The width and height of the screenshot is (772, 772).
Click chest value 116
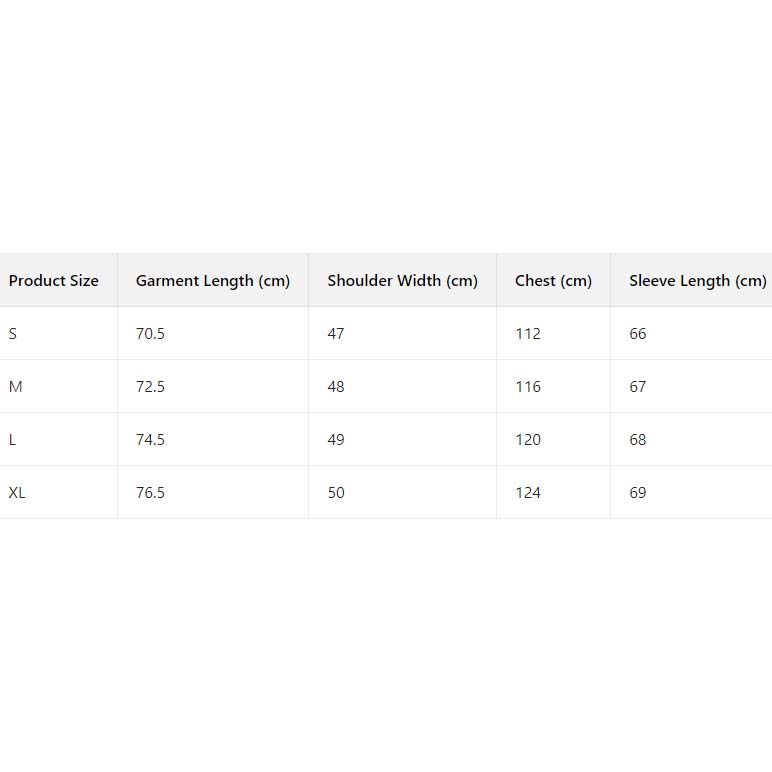(x=528, y=387)
